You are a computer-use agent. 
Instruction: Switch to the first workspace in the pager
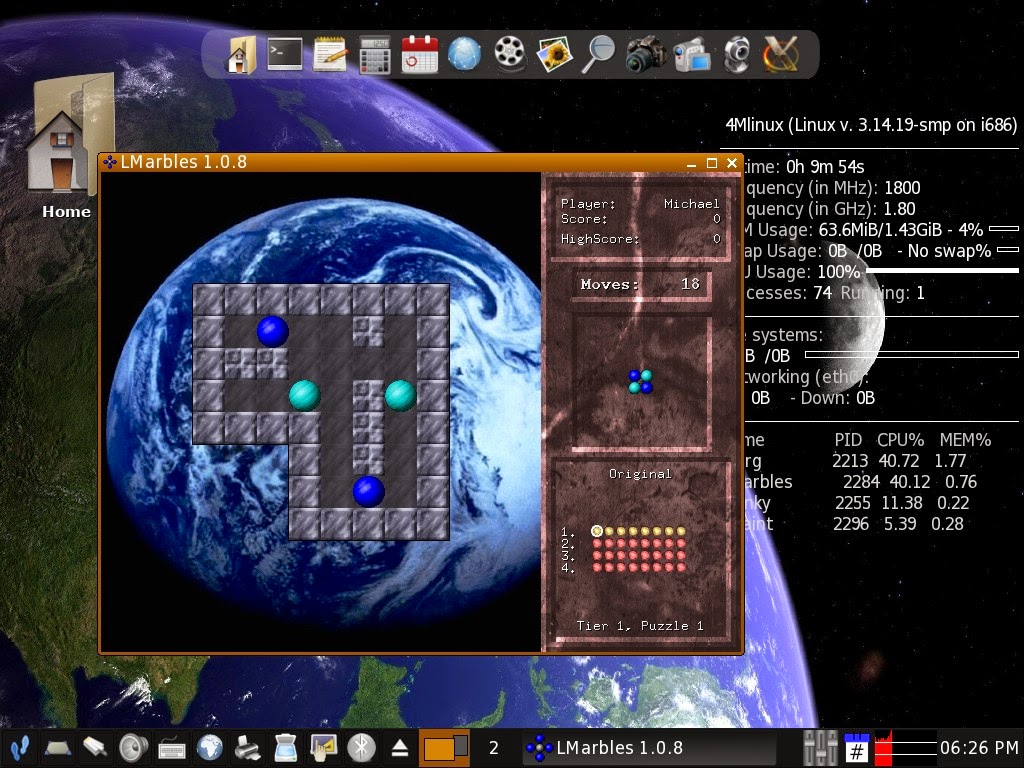[444, 748]
